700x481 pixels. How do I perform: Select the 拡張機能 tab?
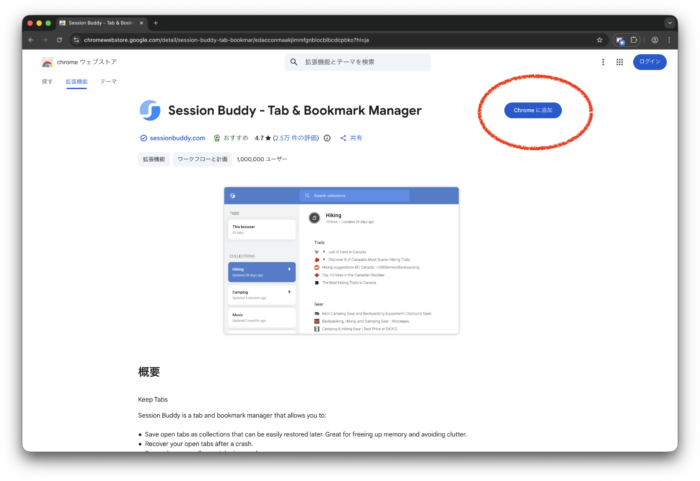point(77,81)
